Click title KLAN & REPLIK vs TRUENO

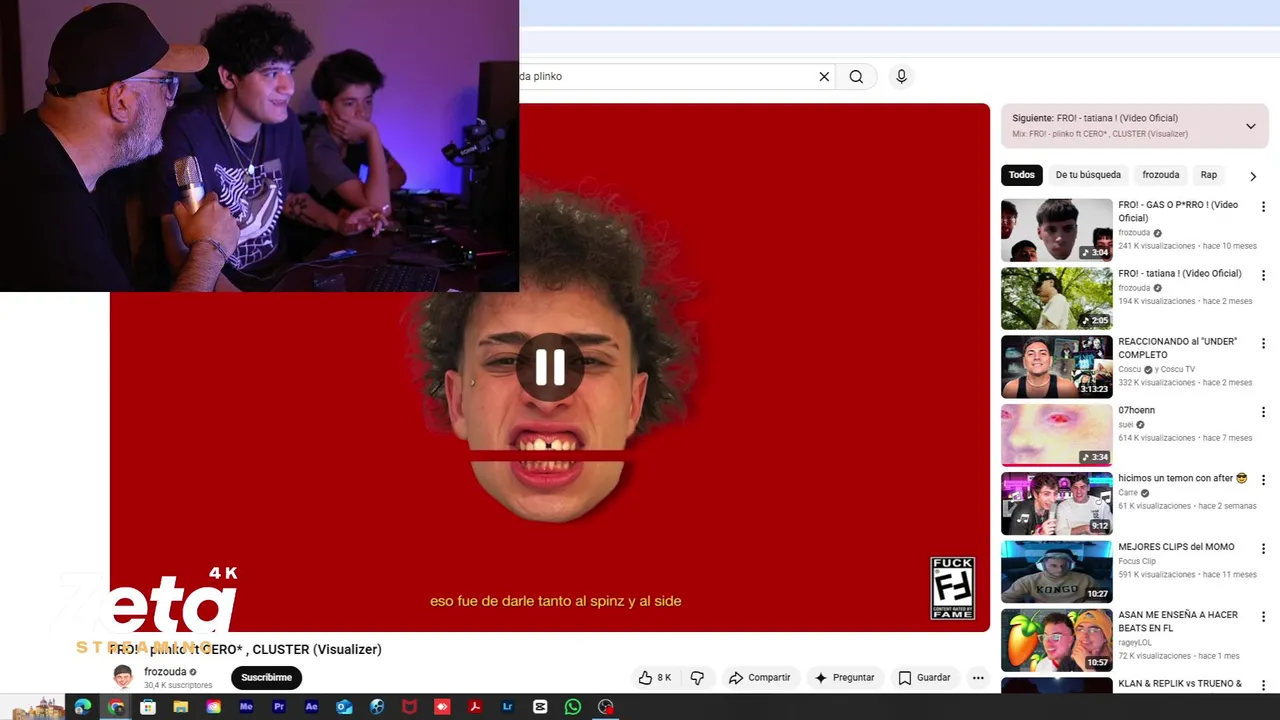point(1180,684)
